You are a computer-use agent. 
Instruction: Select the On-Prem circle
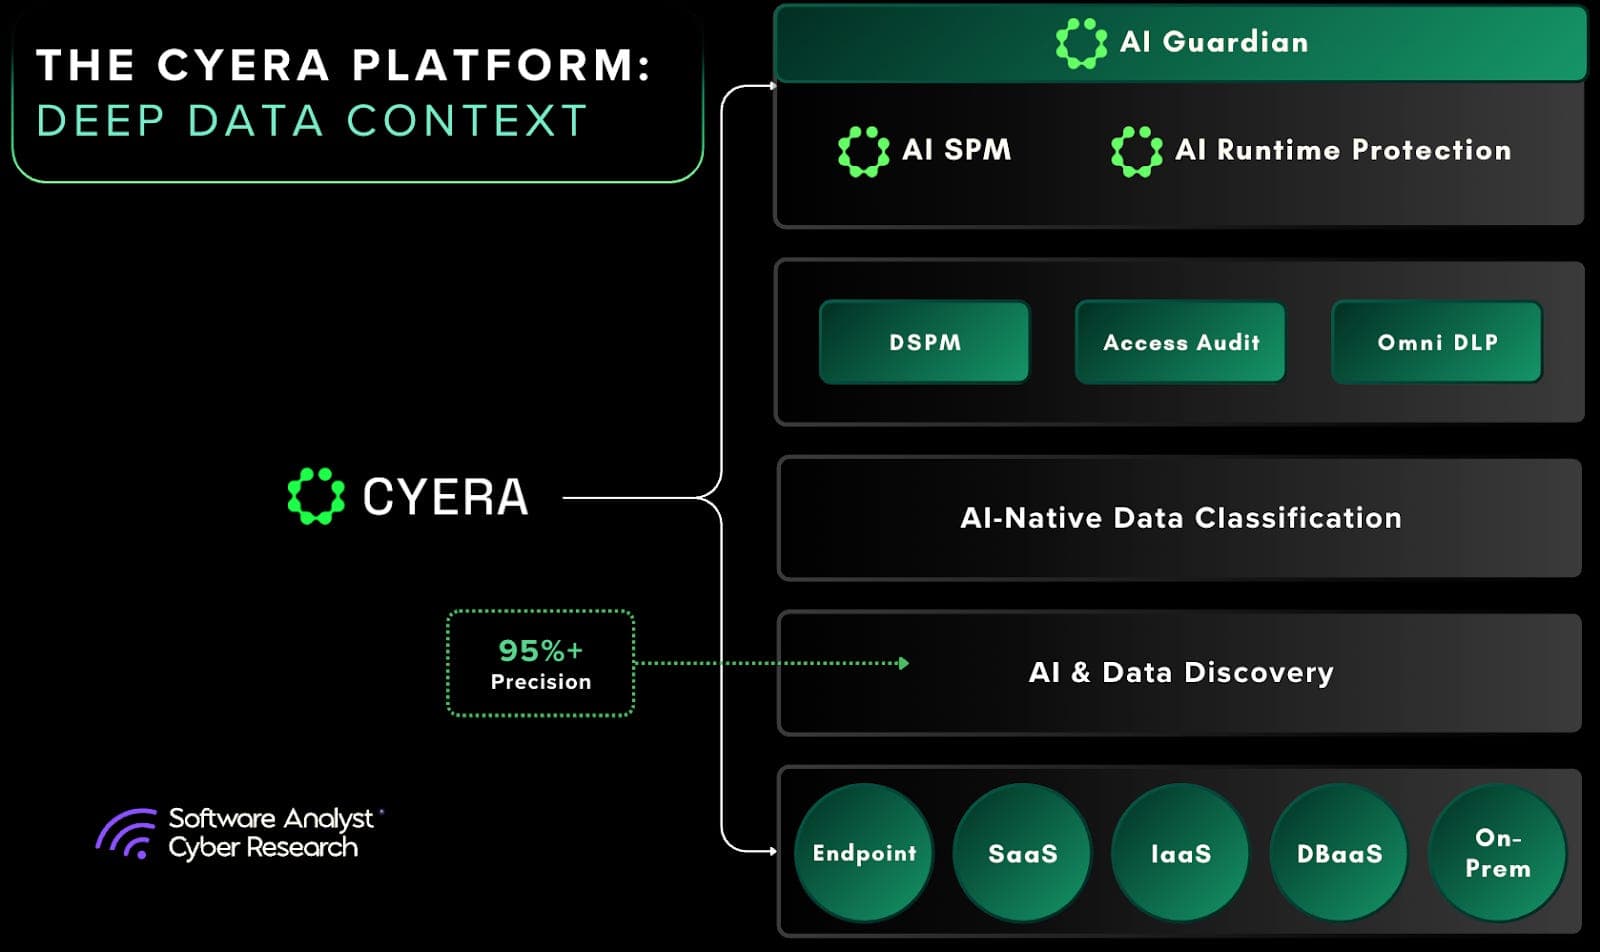coord(1497,853)
